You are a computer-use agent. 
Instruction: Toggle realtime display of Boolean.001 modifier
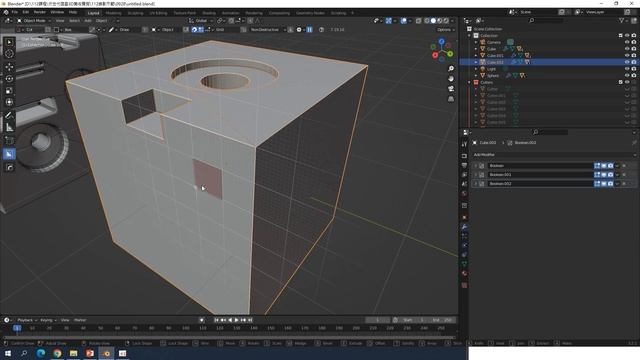(x=604, y=175)
